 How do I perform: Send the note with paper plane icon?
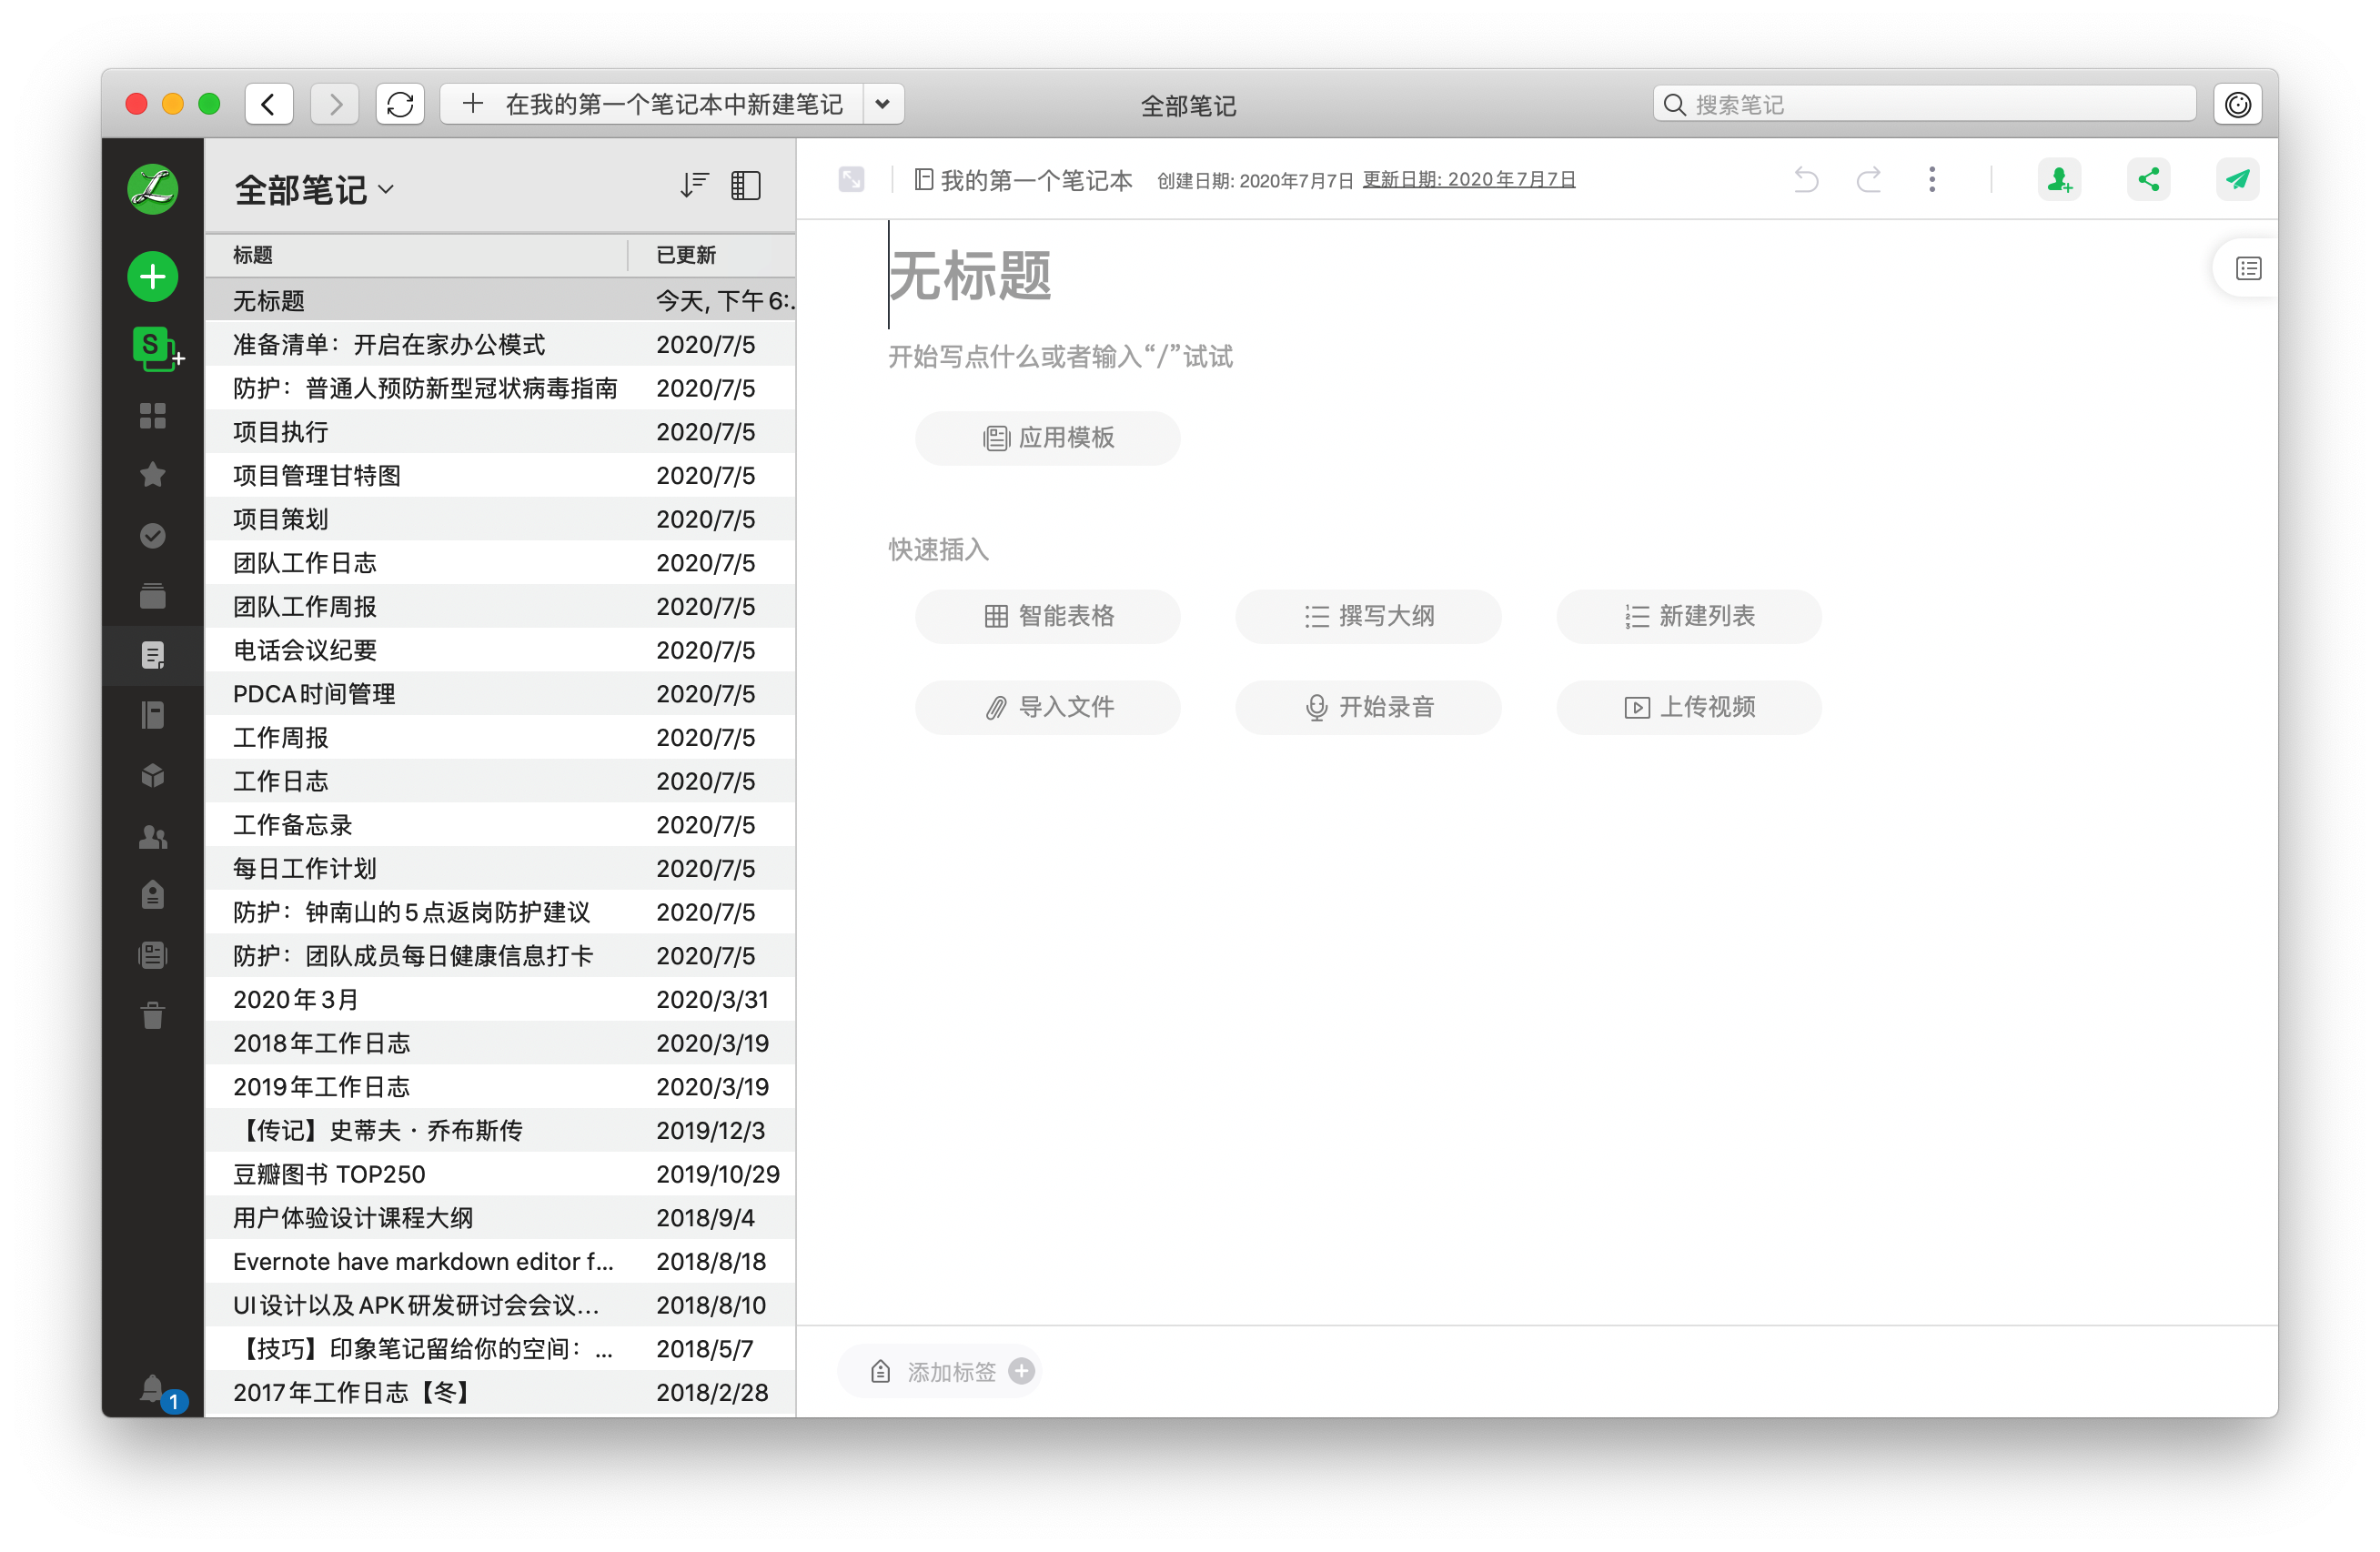[x=2237, y=179]
